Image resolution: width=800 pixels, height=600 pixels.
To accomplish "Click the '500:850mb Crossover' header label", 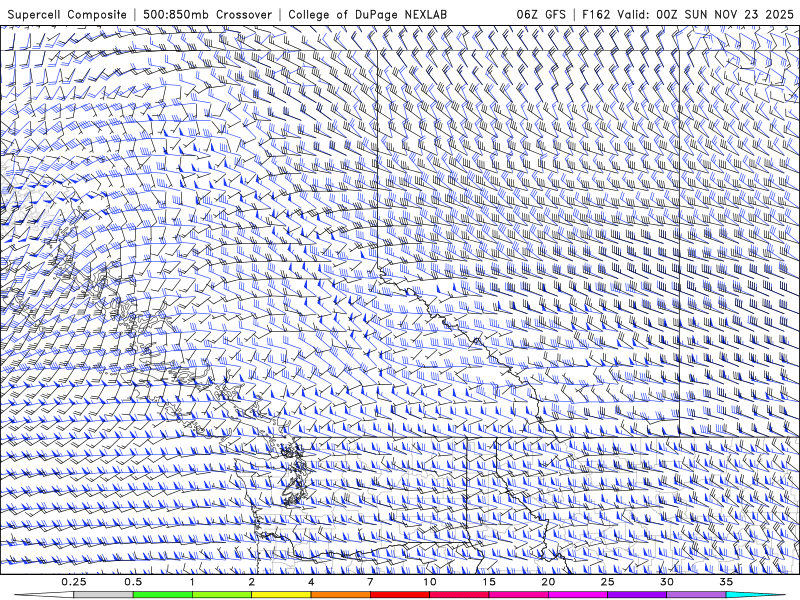I will pos(208,14).
